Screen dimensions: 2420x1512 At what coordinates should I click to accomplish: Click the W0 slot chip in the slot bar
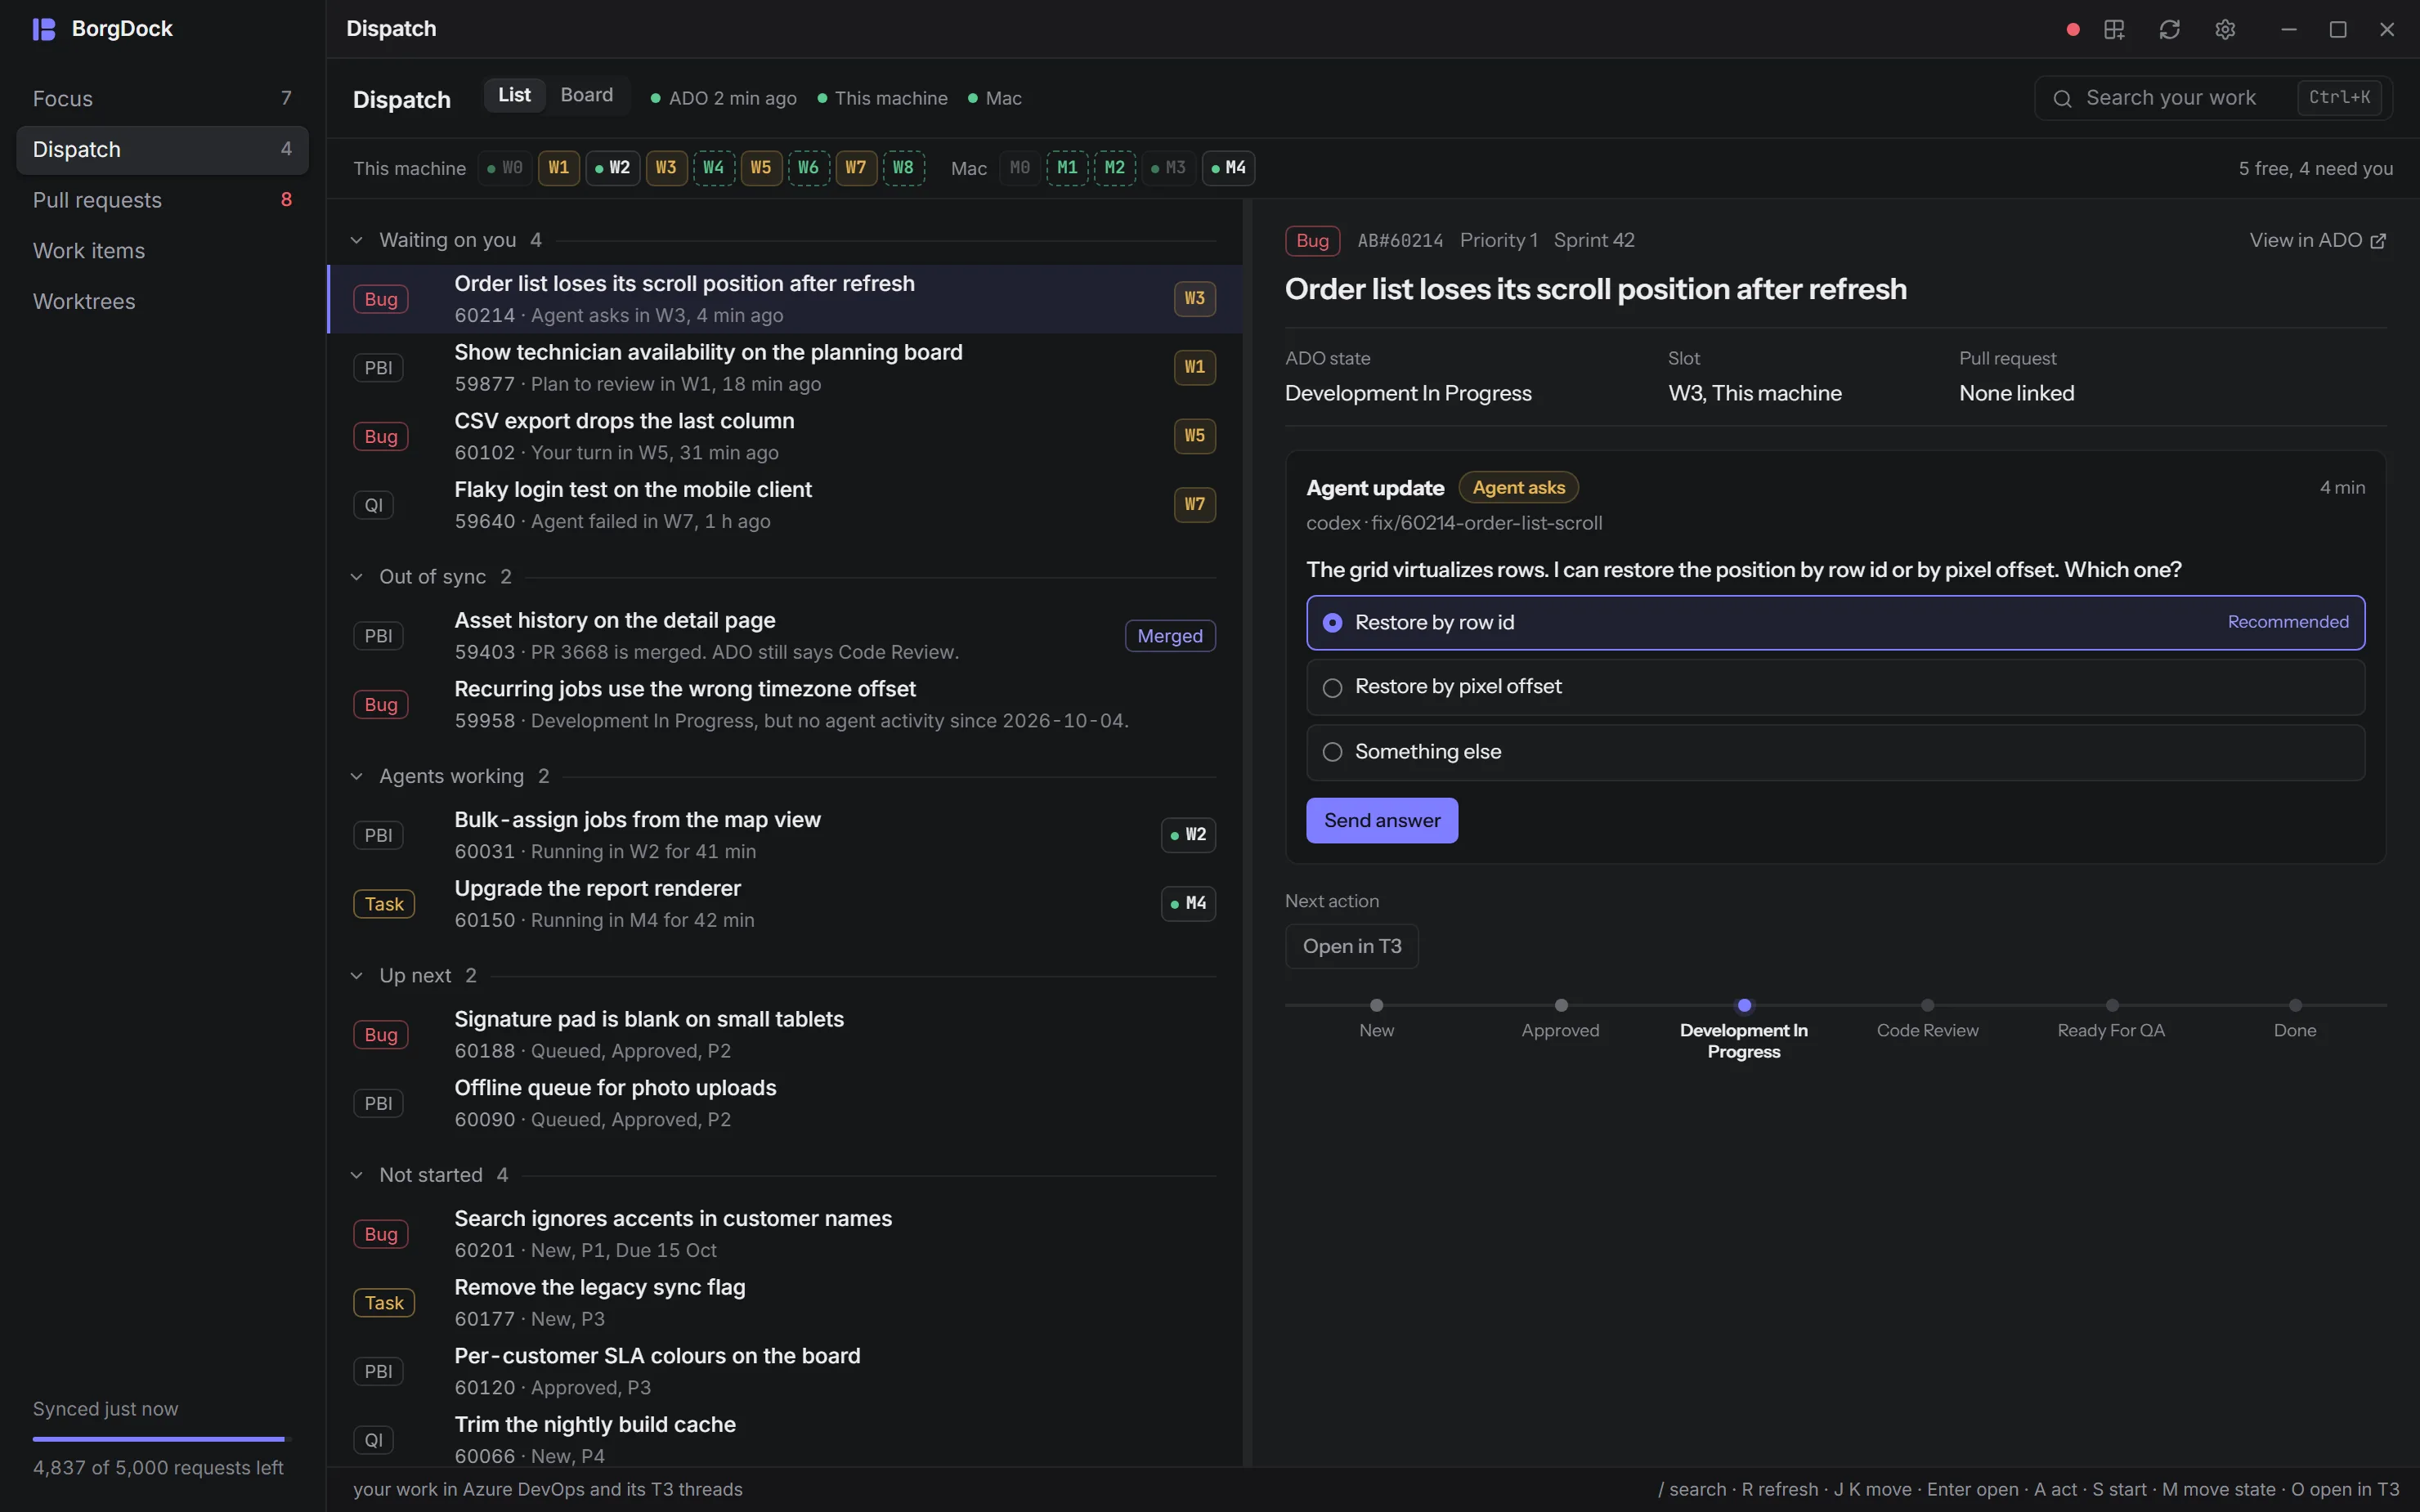coord(505,168)
